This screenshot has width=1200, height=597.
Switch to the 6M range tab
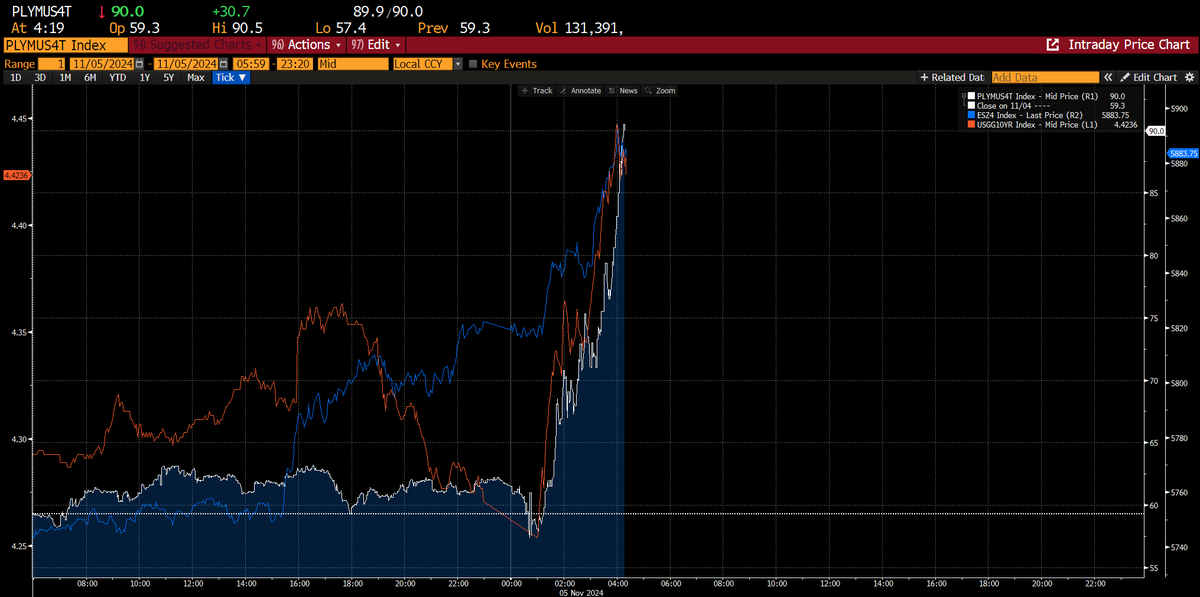tap(90, 77)
